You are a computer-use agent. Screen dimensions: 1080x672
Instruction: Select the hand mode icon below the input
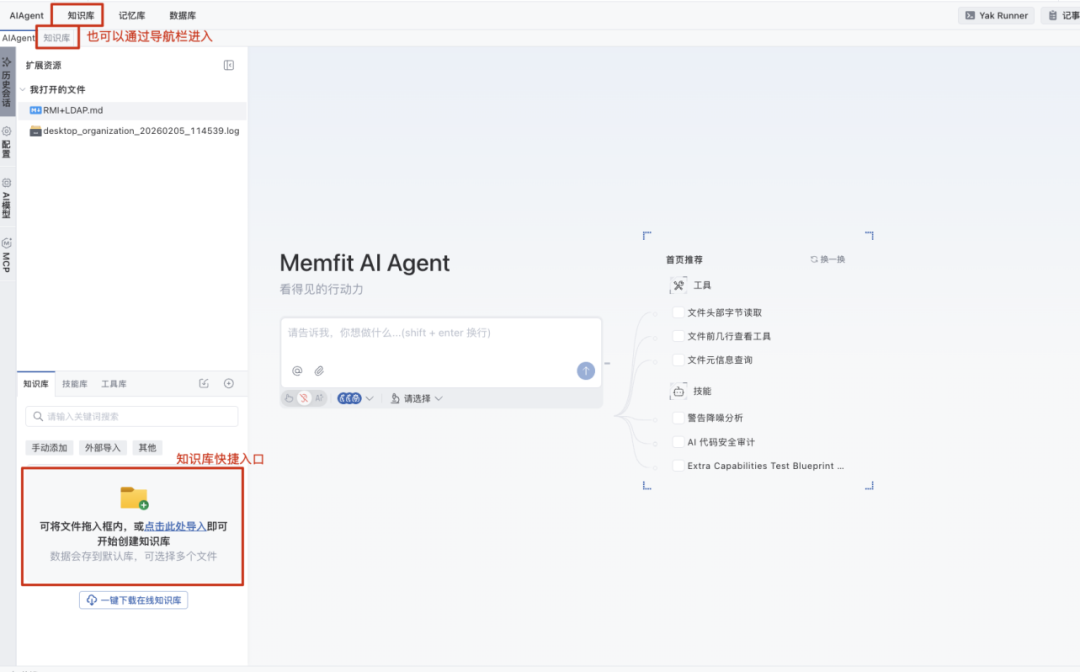click(289, 399)
